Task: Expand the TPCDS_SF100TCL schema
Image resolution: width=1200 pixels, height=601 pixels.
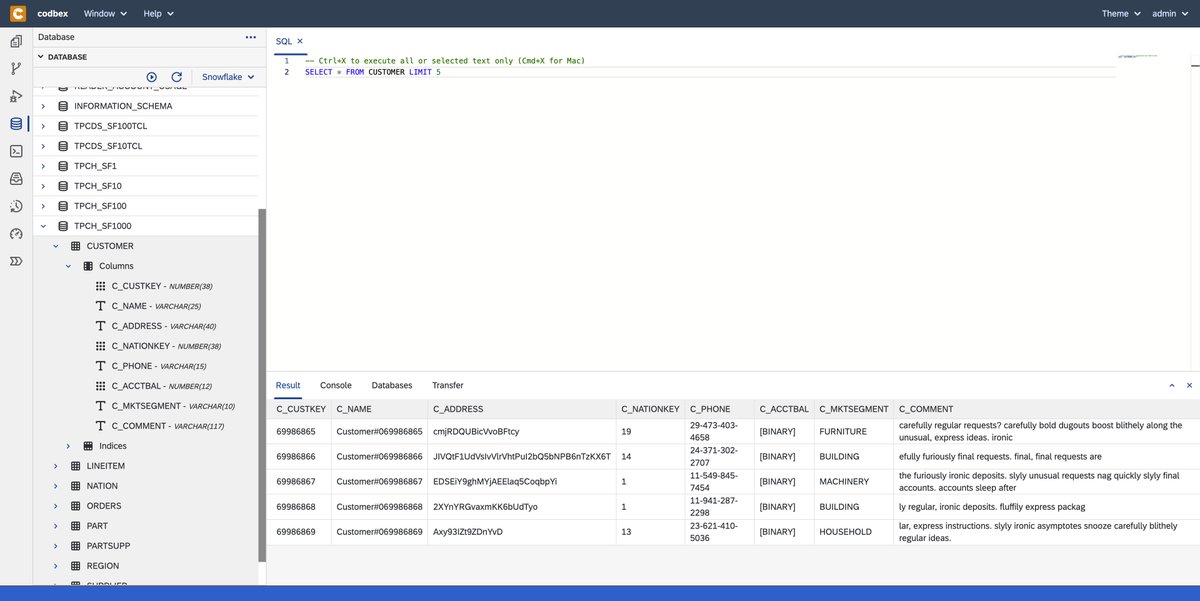Action: [x=43, y=126]
